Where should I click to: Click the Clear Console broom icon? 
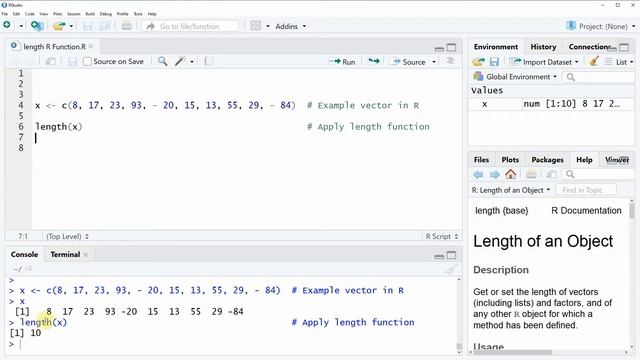(451, 269)
